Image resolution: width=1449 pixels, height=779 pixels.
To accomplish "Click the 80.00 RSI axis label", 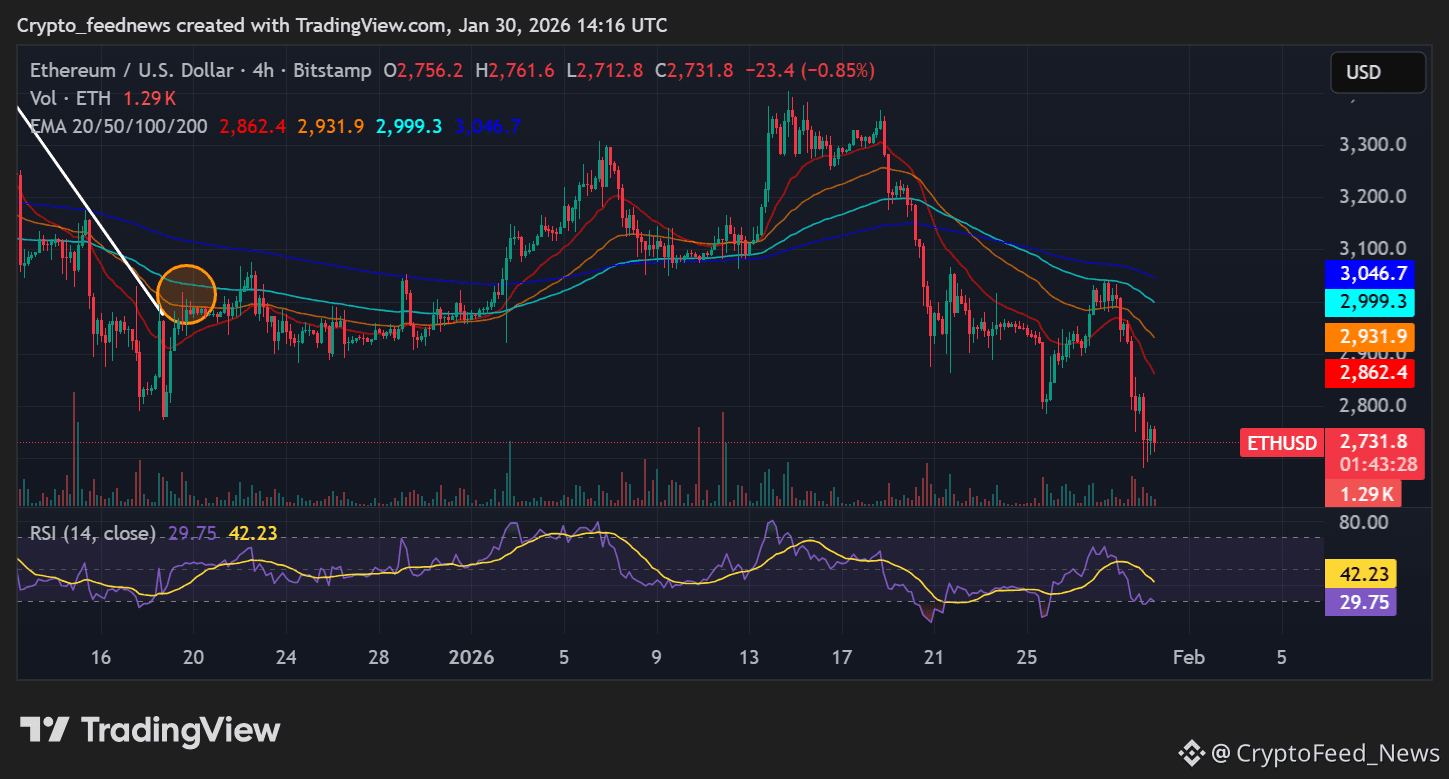I will [1363, 522].
